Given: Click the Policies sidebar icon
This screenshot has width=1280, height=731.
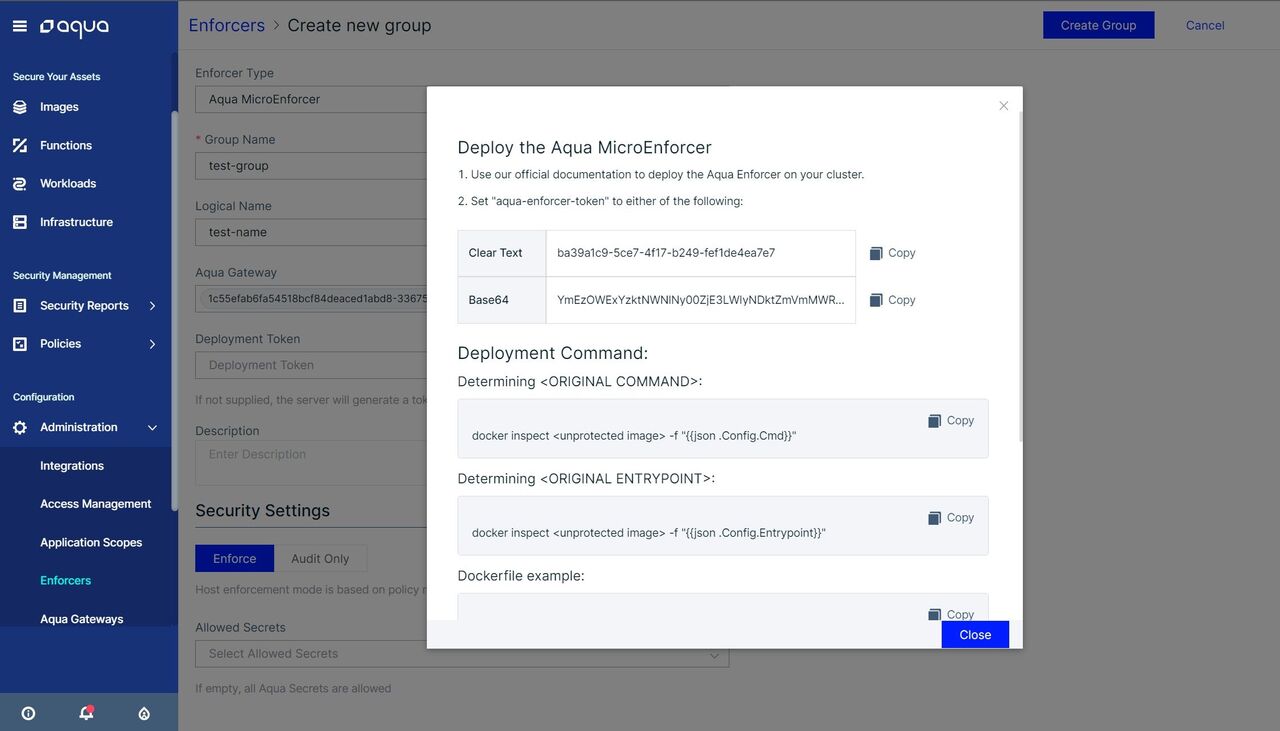Looking at the screenshot, I should (x=20, y=344).
